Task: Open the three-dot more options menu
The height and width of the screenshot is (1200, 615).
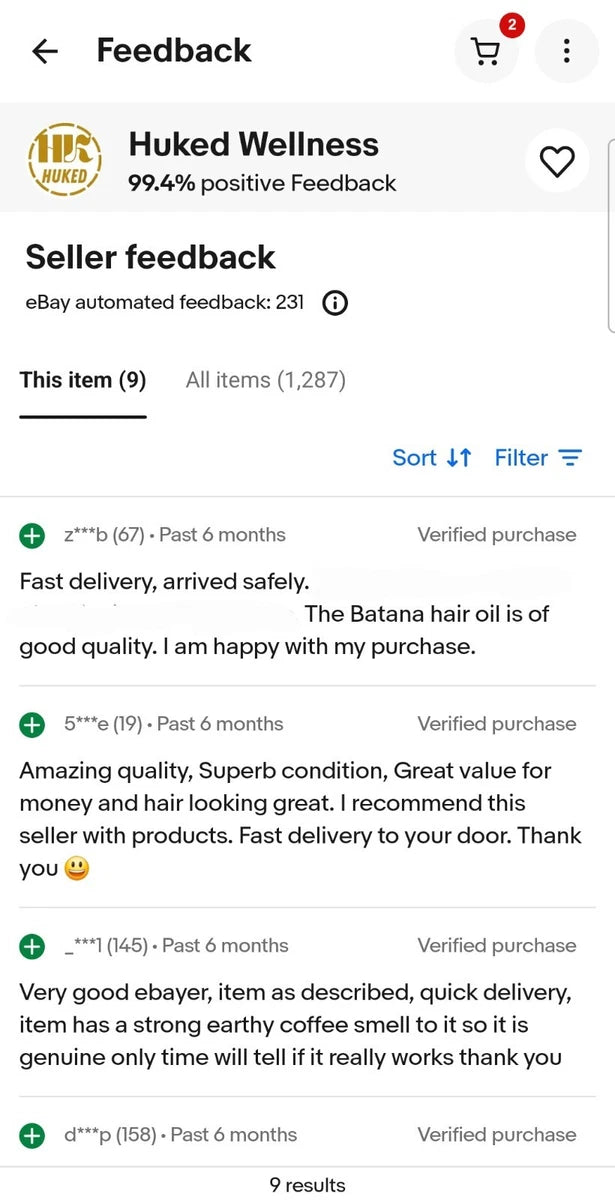Action: click(566, 51)
